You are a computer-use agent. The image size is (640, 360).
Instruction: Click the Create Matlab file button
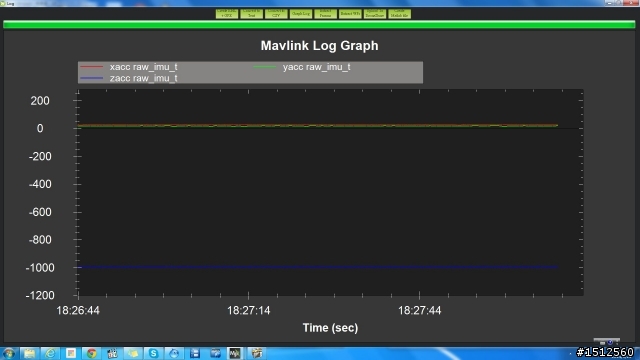tap(399, 14)
